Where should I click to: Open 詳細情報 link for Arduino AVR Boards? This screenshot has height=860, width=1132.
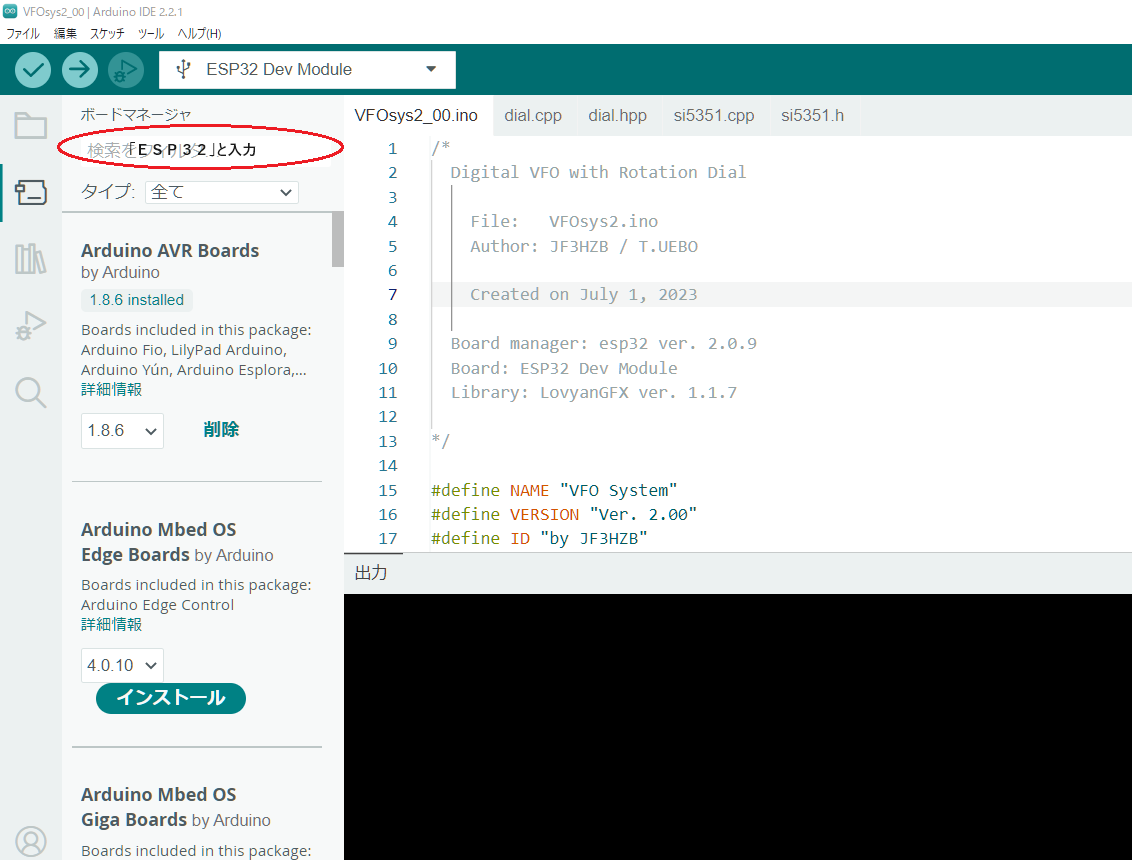(x=111, y=390)
